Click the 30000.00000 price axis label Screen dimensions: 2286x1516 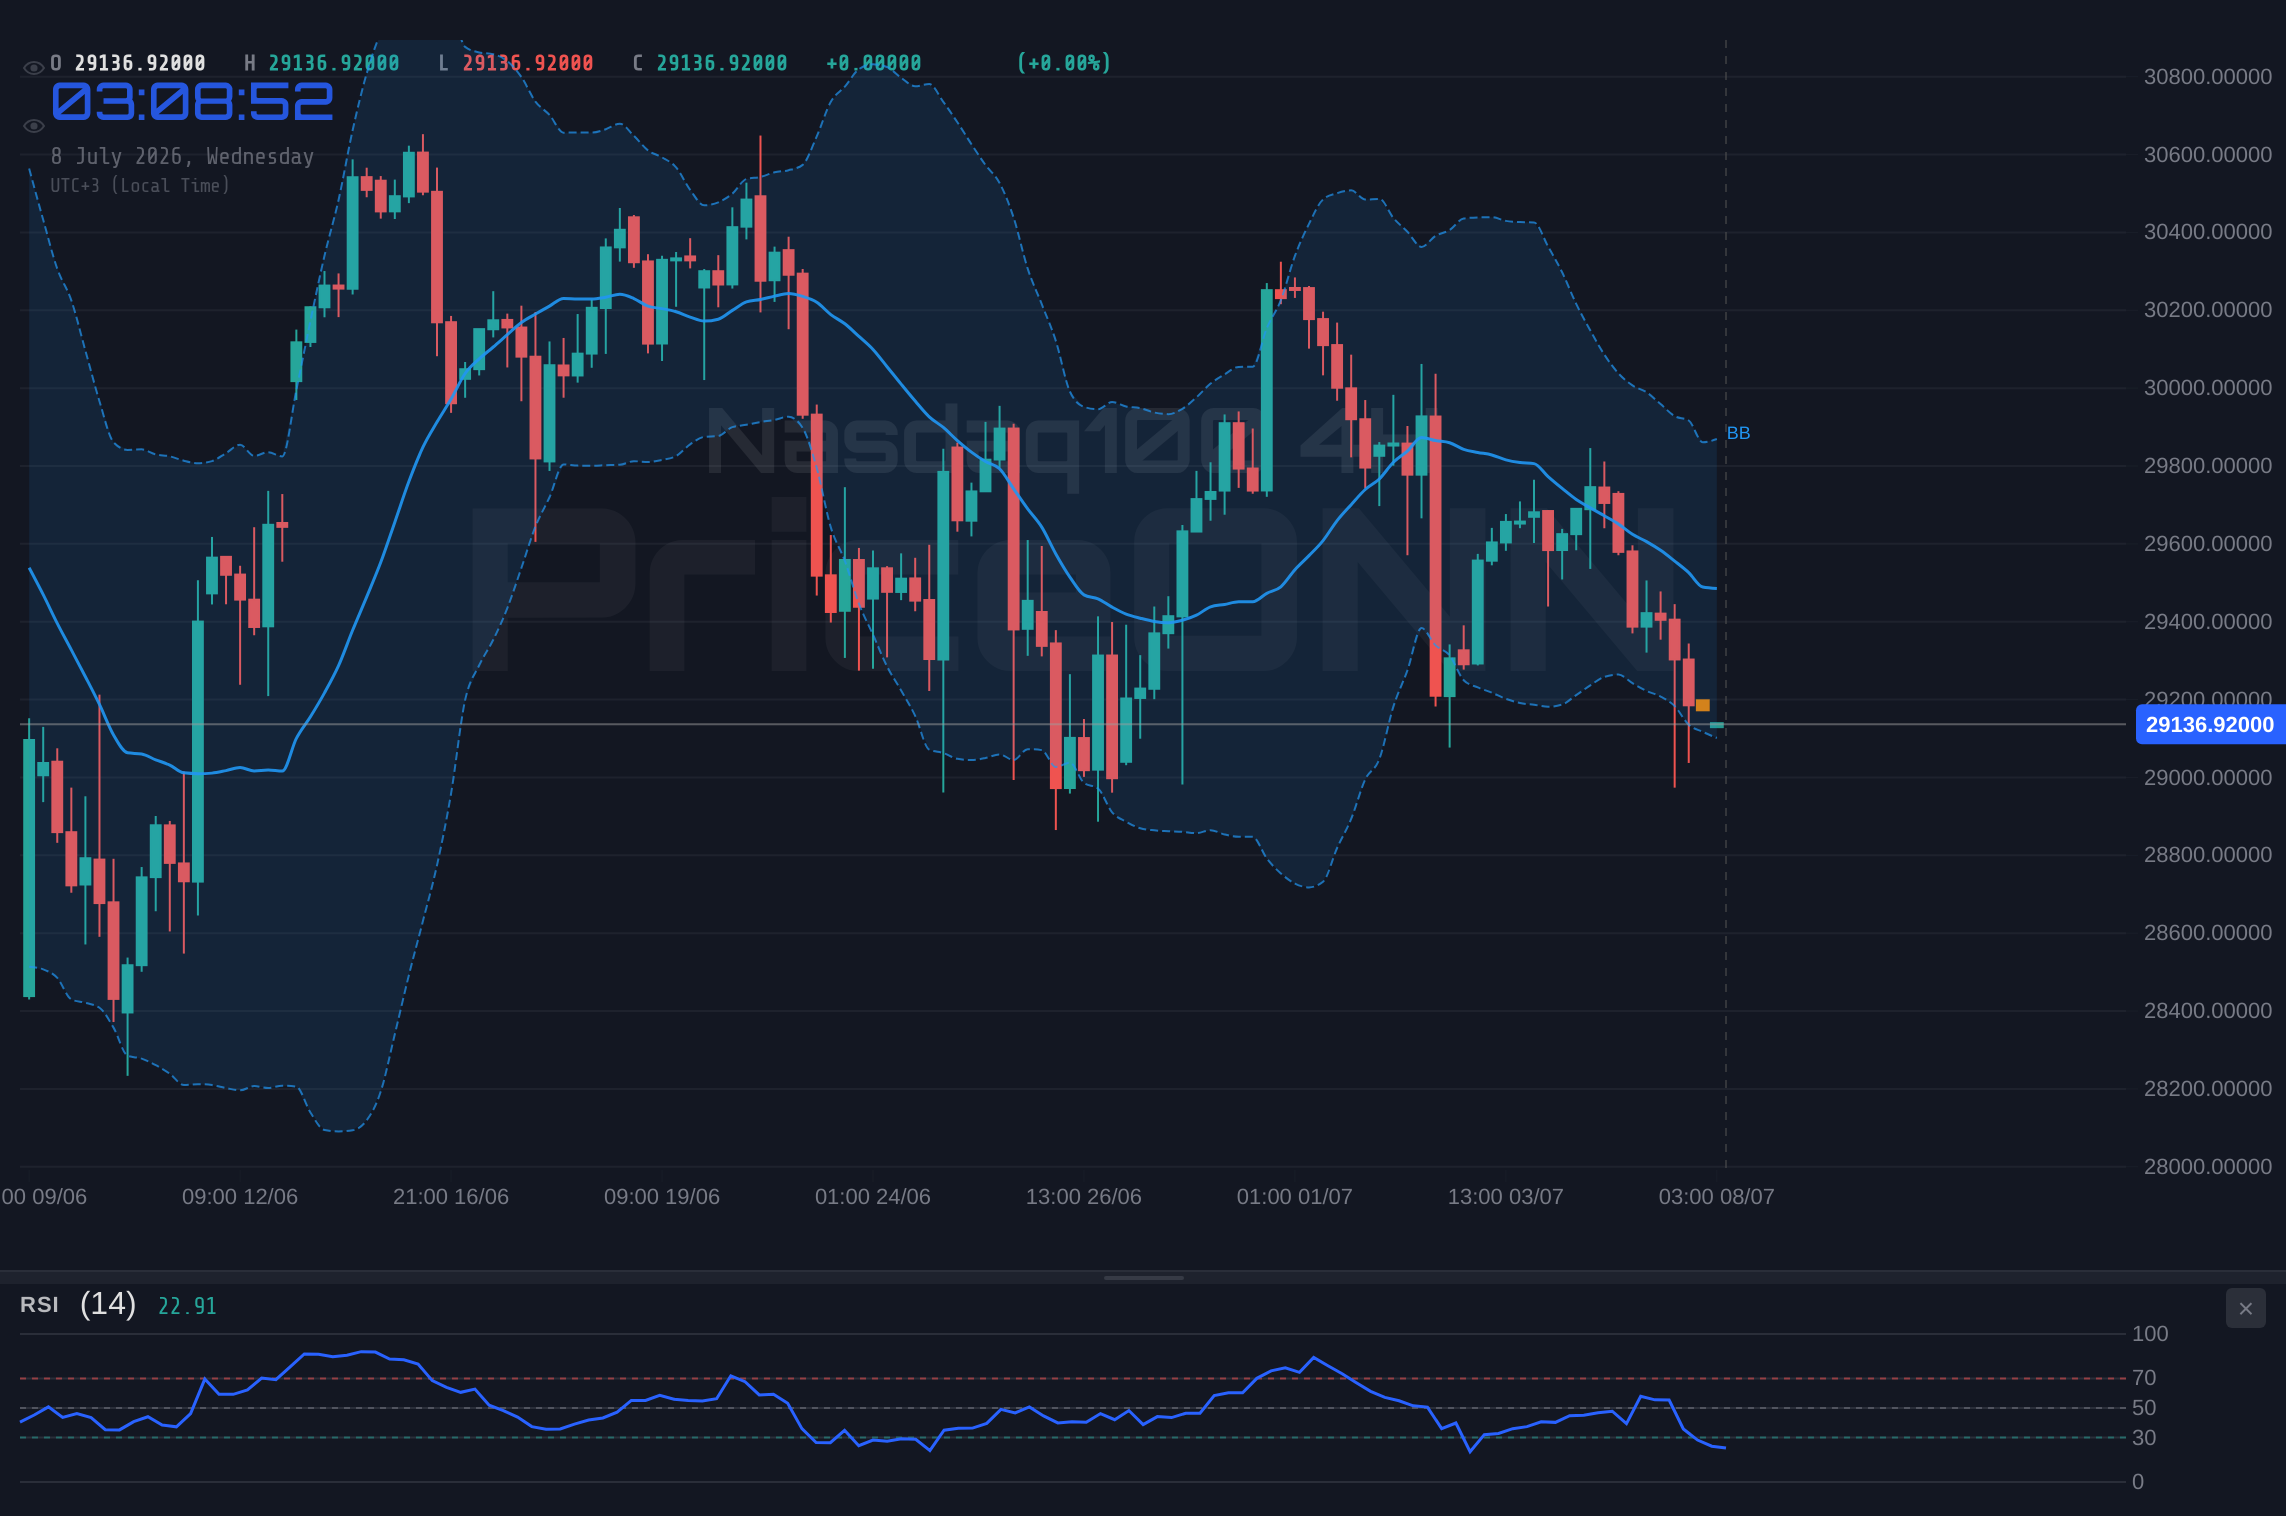click(x=2207, y=388)
